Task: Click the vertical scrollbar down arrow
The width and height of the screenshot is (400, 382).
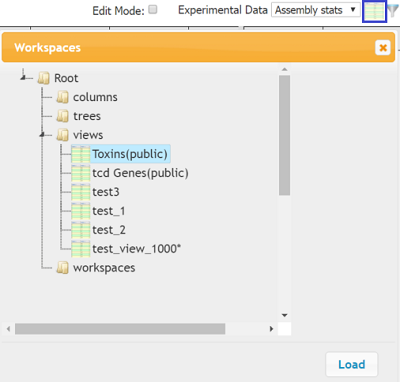Action: click(284, 315)
